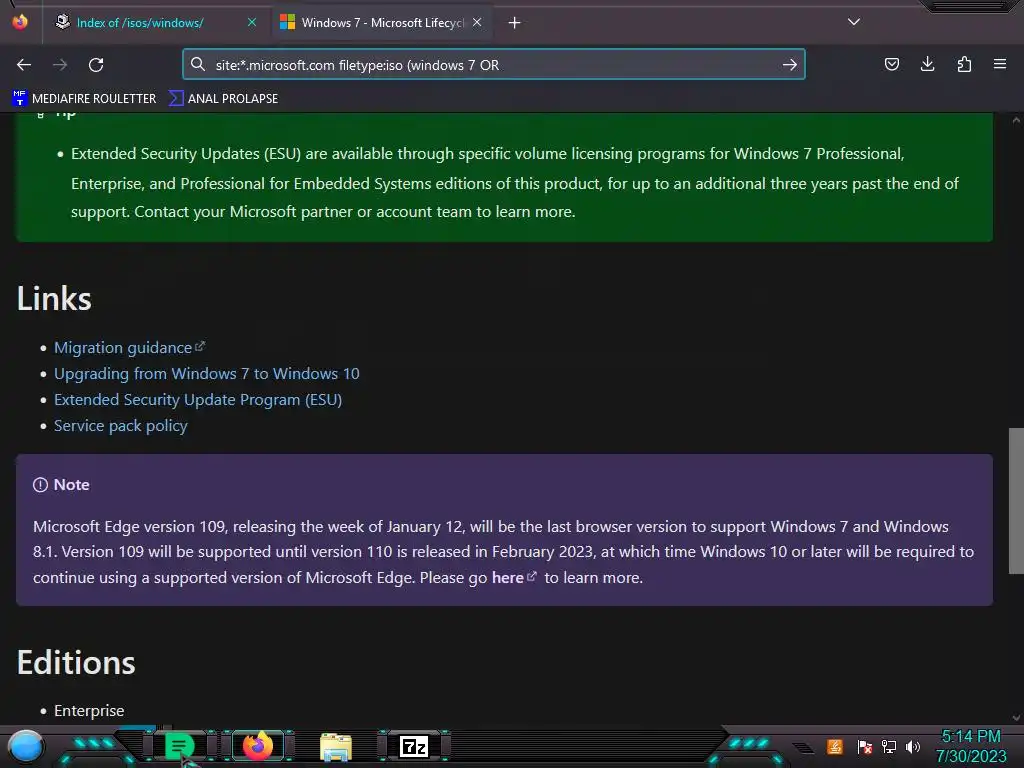Click the Firefox taskbar icon
The height and width of the screenshot is (768, 1024).
[258, 746]
